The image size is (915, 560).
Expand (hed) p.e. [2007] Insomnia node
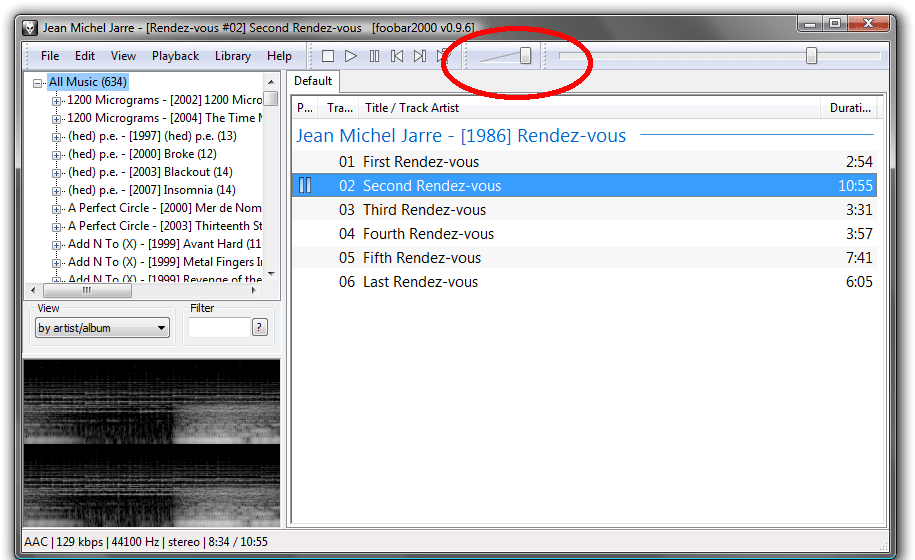56,191
